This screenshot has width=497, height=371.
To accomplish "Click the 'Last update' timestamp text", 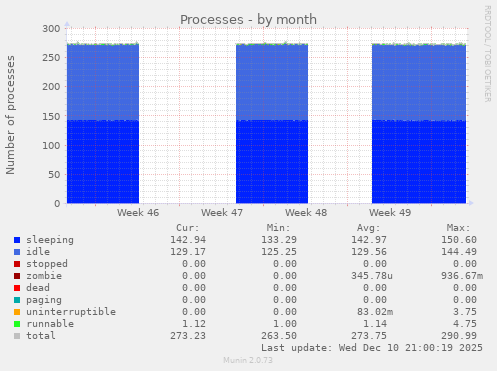I will pos(372,348).
